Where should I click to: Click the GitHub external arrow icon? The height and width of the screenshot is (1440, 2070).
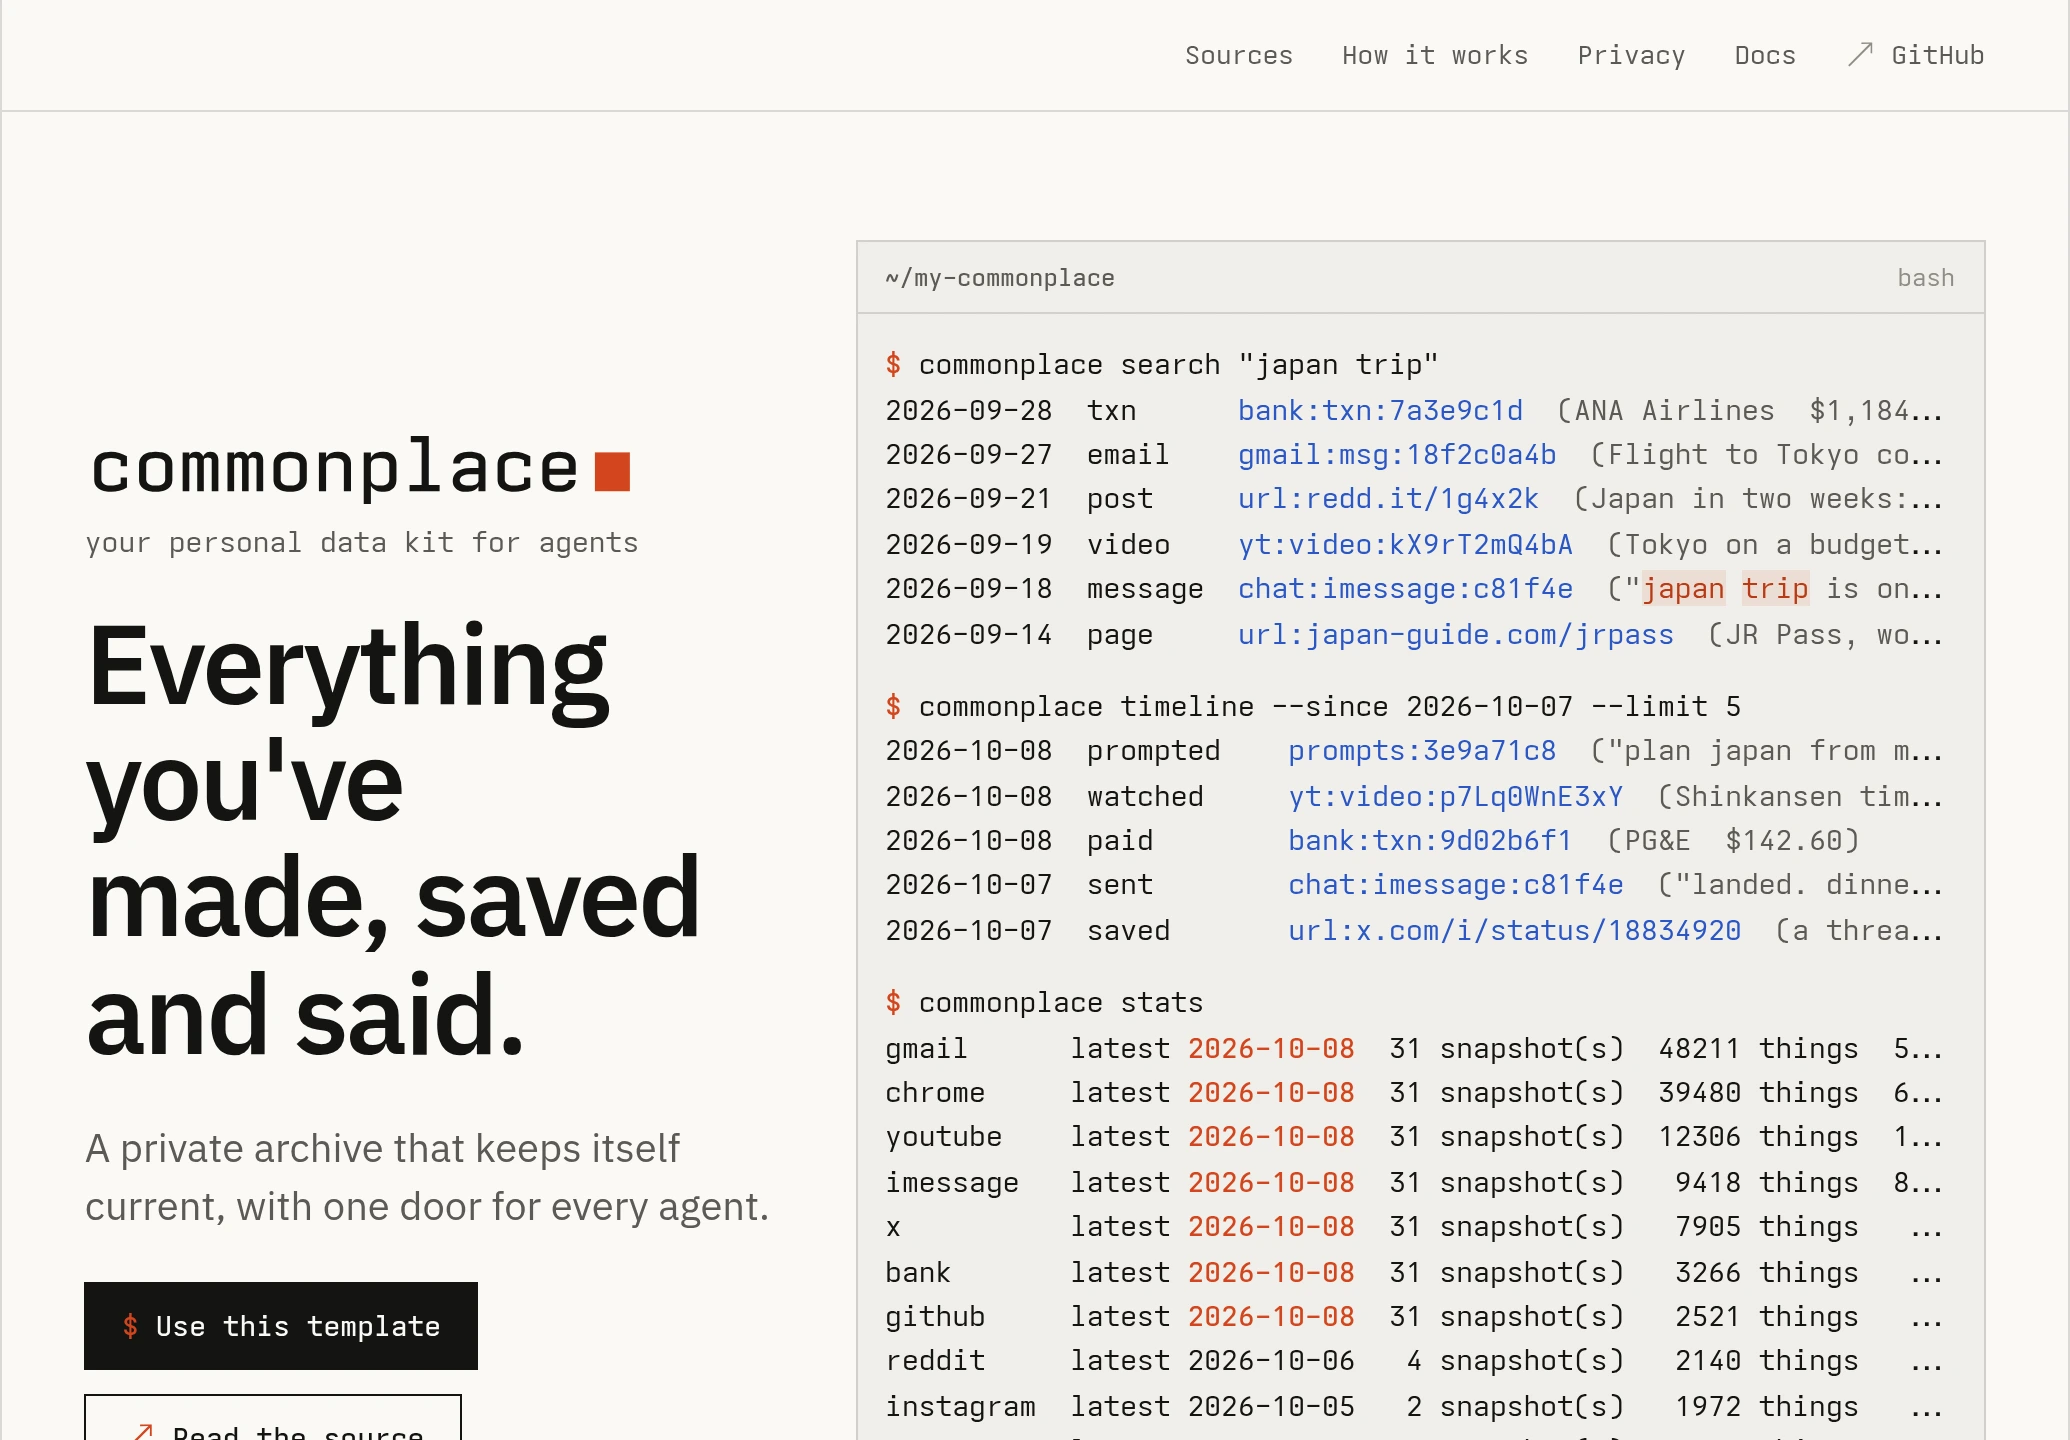pyautogui.click(x=1860, y=54)
